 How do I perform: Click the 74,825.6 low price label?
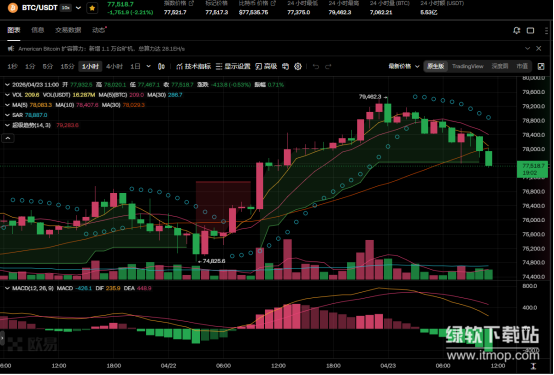[x=214, y=261]
